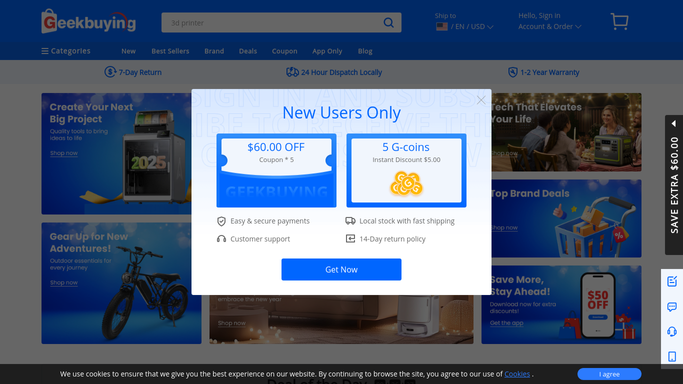The width and height of the screenshot is (683, 384).
Task: Click I agree on the cookie banner
Action: tap(609, 374)
